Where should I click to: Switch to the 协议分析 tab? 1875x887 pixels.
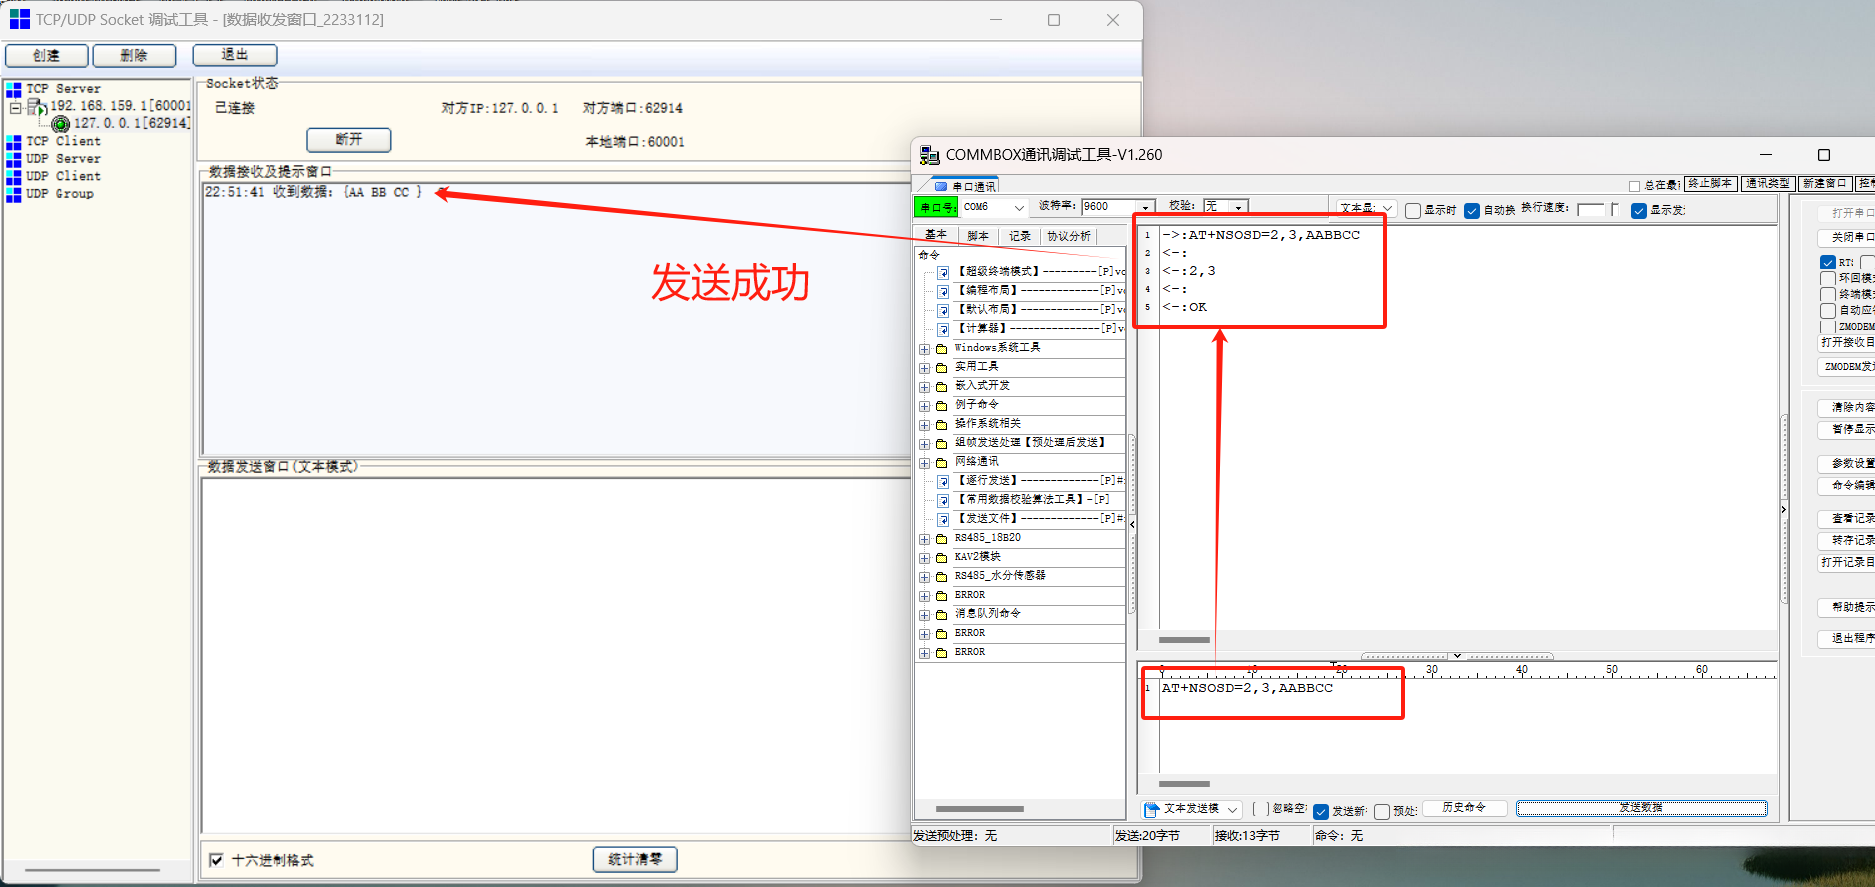(1069, 236)
